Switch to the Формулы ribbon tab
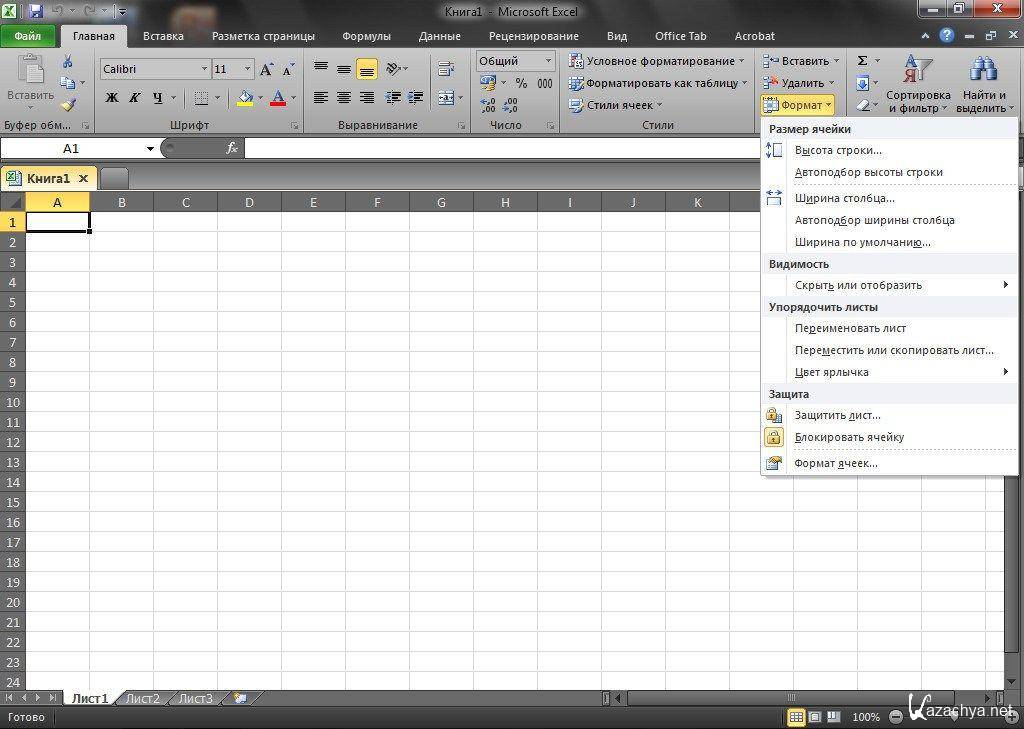 pos(366,36)
